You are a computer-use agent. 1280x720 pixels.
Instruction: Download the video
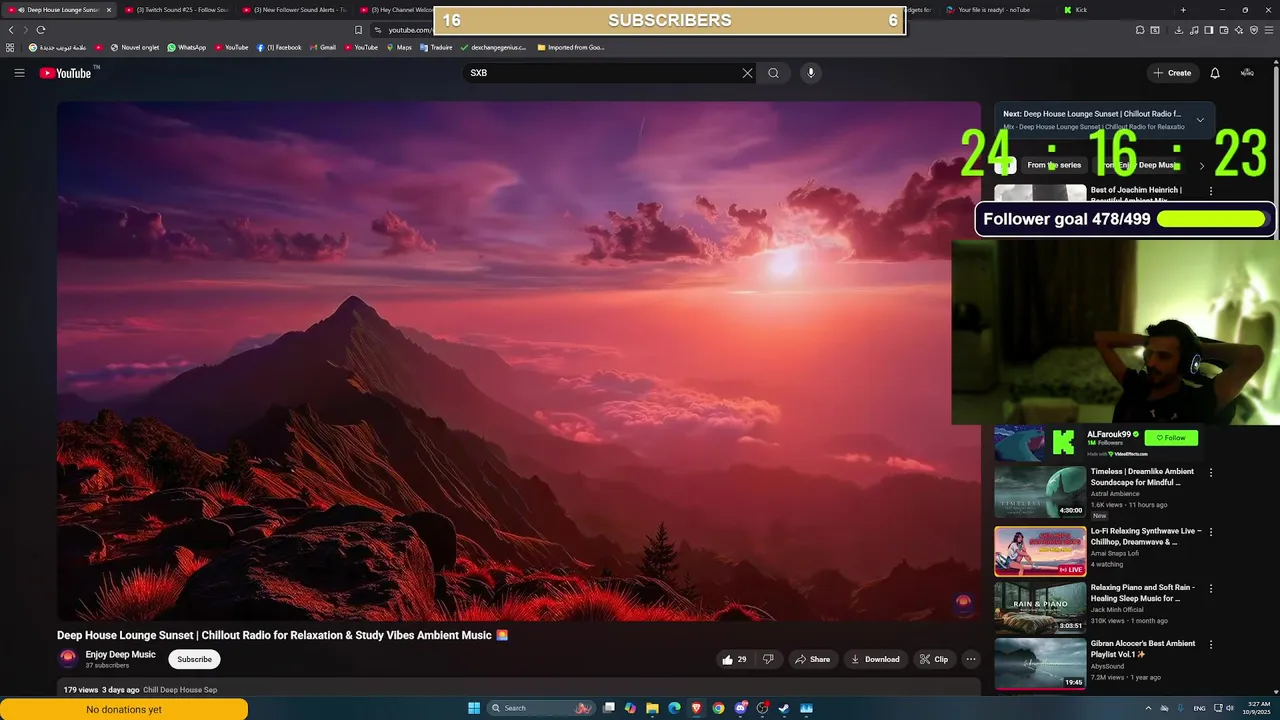tap(875, 659)
